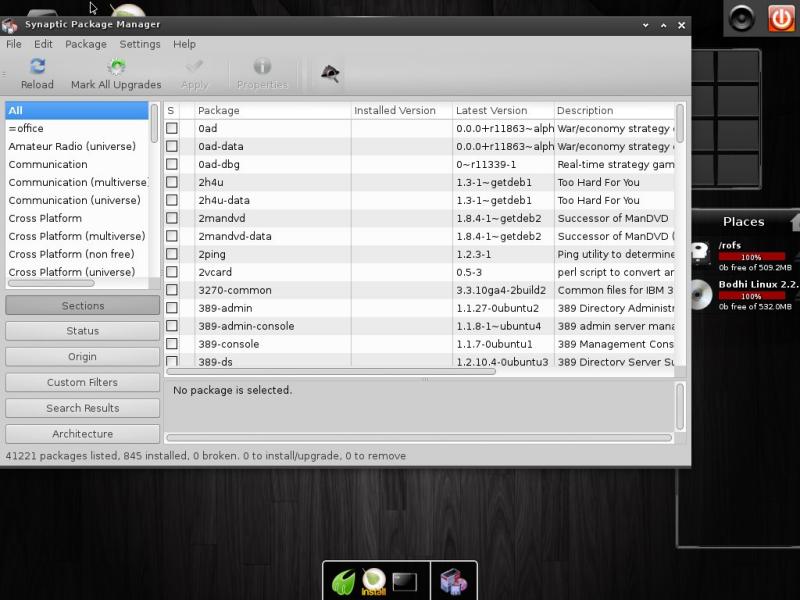Click the /rofs 100% usage bar
The image size is (800, 600).
[752, 257]
